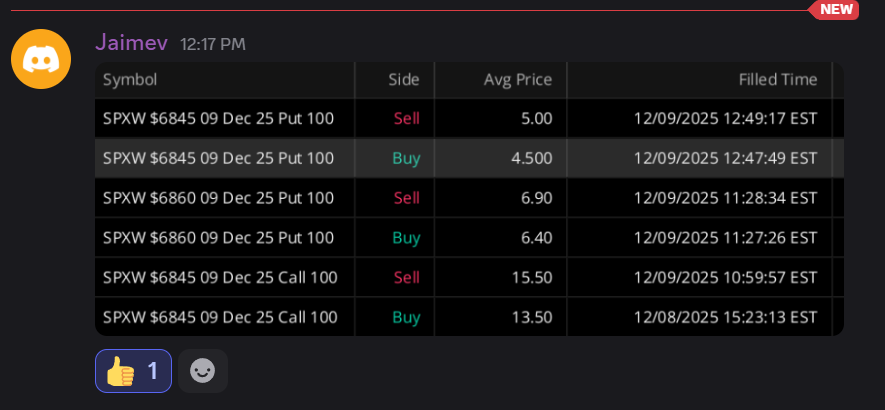Select the 6845 Call row filled 10:59:57
Image resolution: width=885 pixels, height=410 pixels.
pos(469,277)
